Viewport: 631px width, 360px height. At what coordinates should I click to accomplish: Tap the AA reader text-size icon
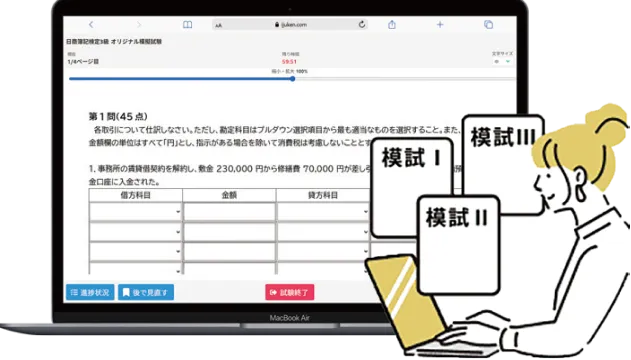pos(219,25)
